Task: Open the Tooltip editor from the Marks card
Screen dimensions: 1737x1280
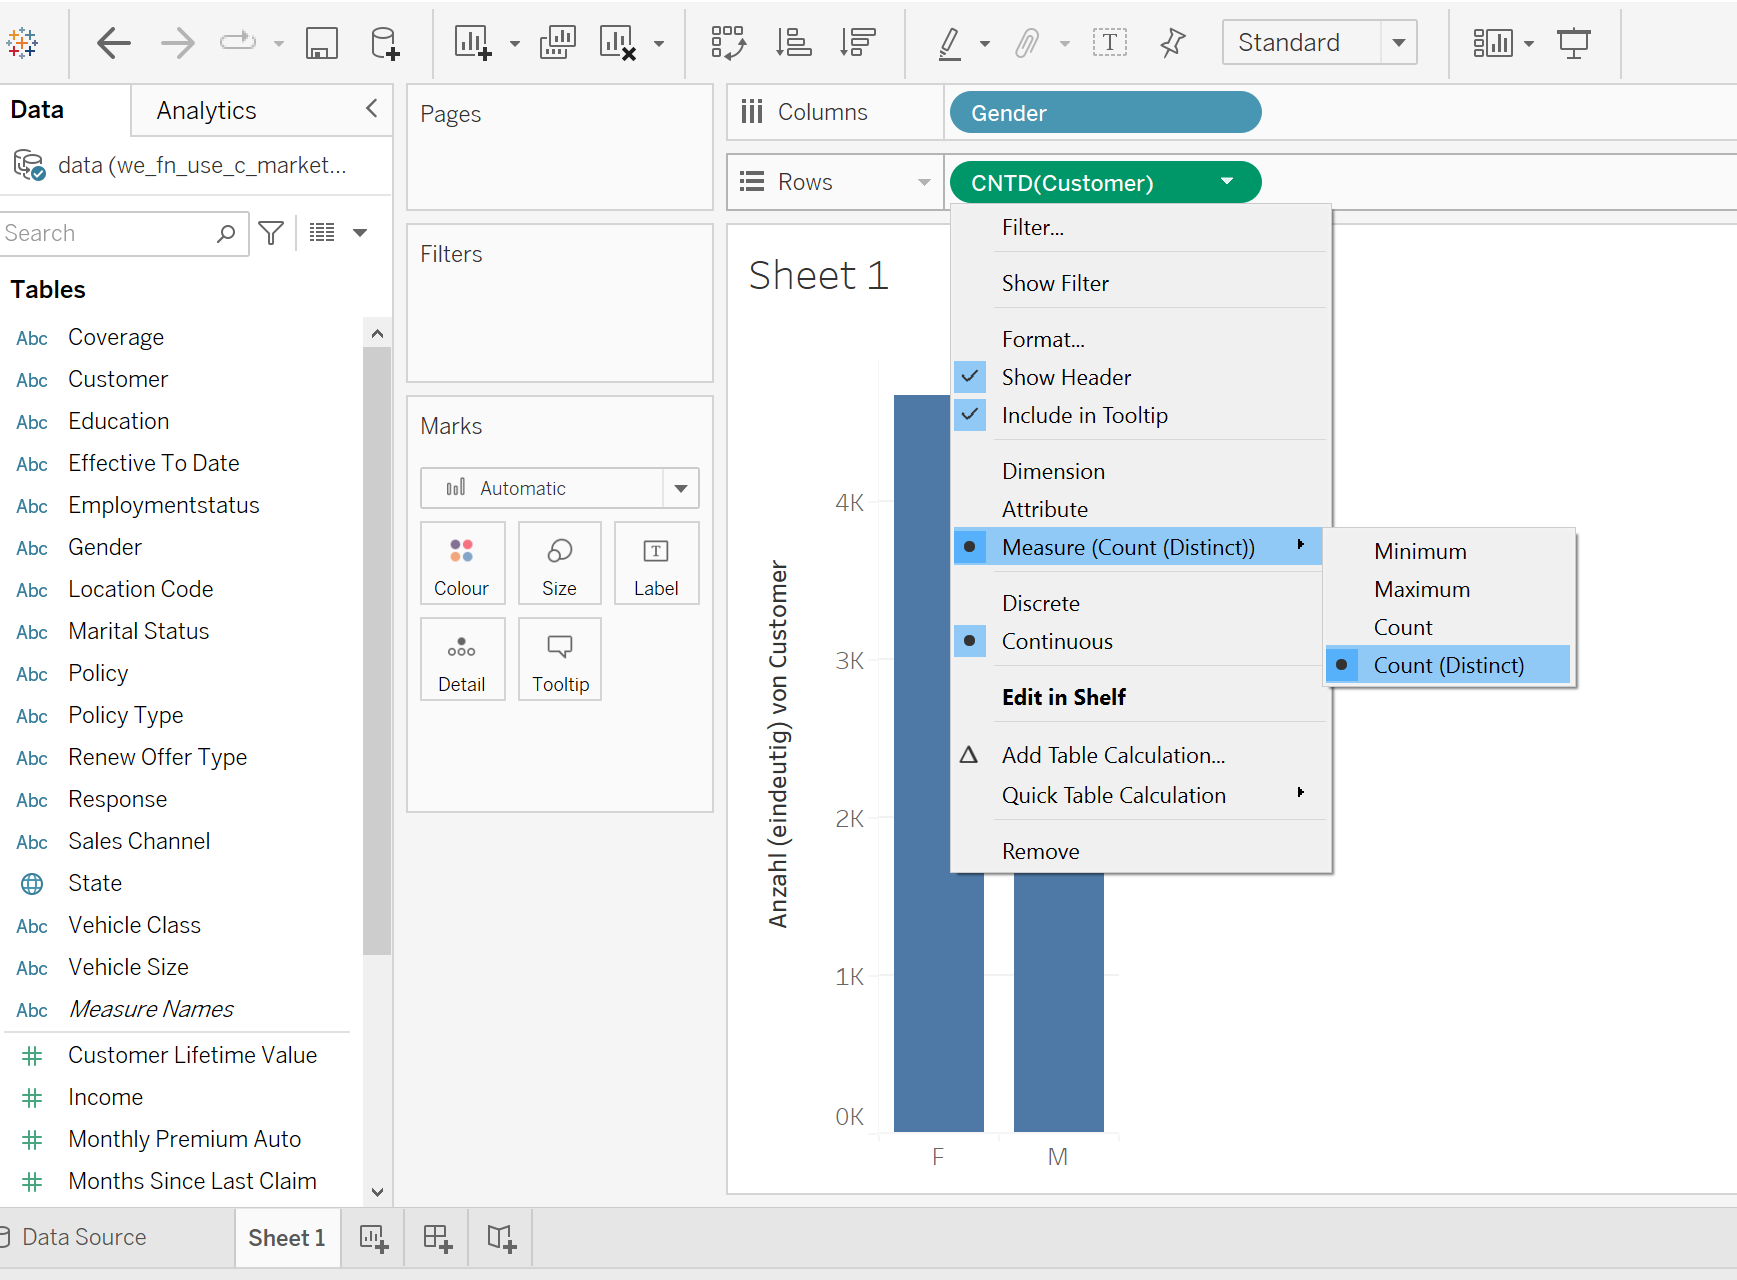Action: pos(559,659)
